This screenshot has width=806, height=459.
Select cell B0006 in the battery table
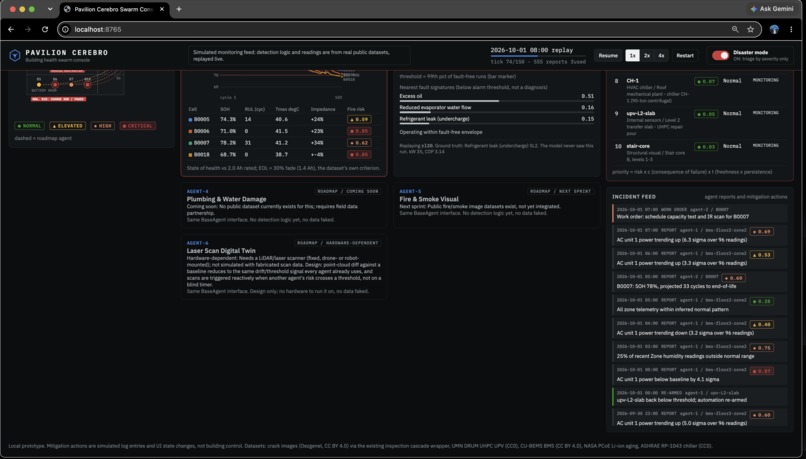(x=284, y=131)
